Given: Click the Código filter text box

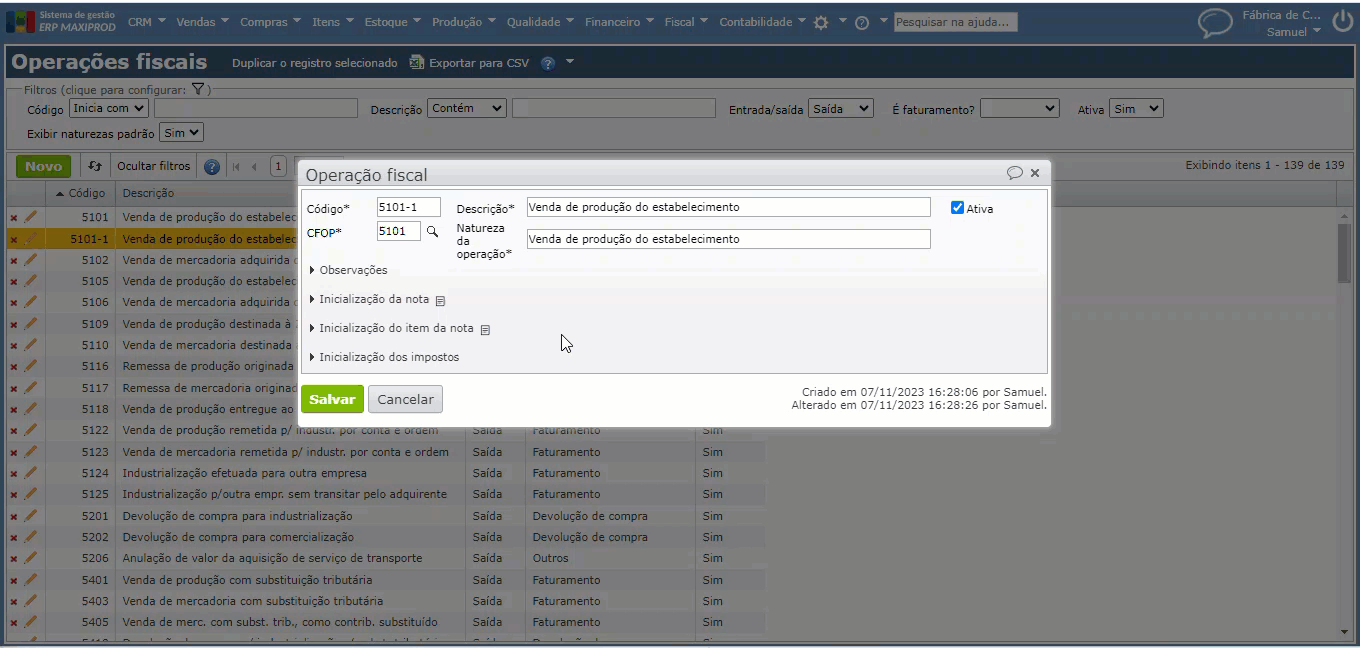Looking at the screenshot, I should point(256,108).
